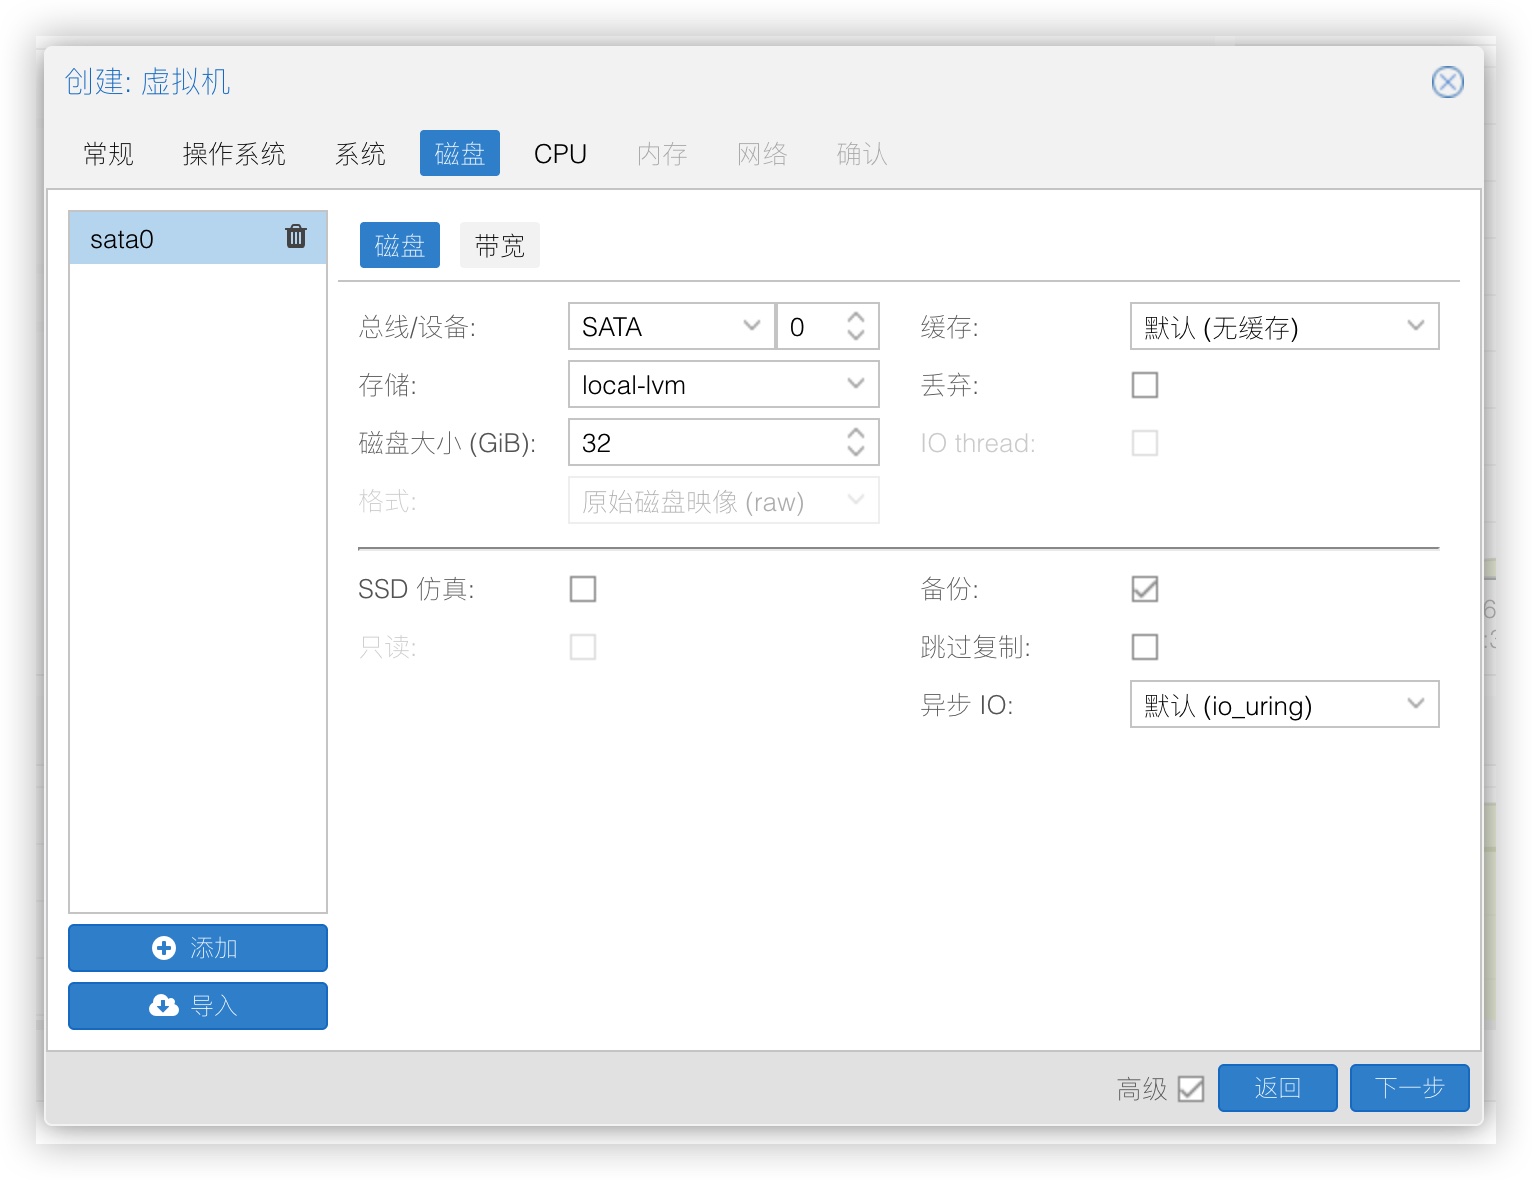Delete the sata0 disk with trash icon
This screenshot has height=1180, width=1532.
[x=296, y=237]
